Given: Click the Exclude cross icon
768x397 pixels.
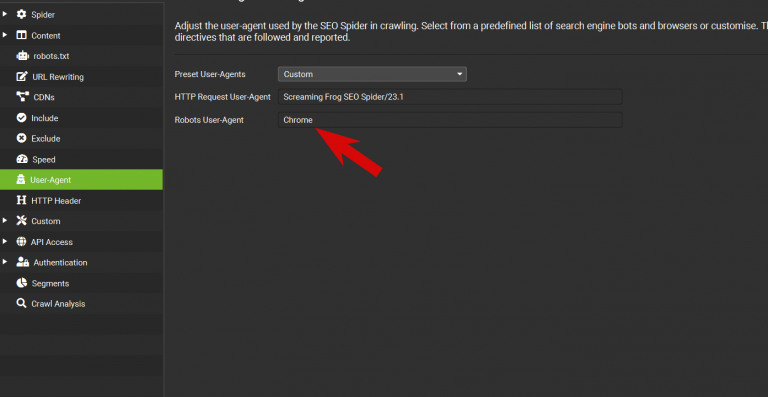Looking at the screenshot, I should (21, 139).
